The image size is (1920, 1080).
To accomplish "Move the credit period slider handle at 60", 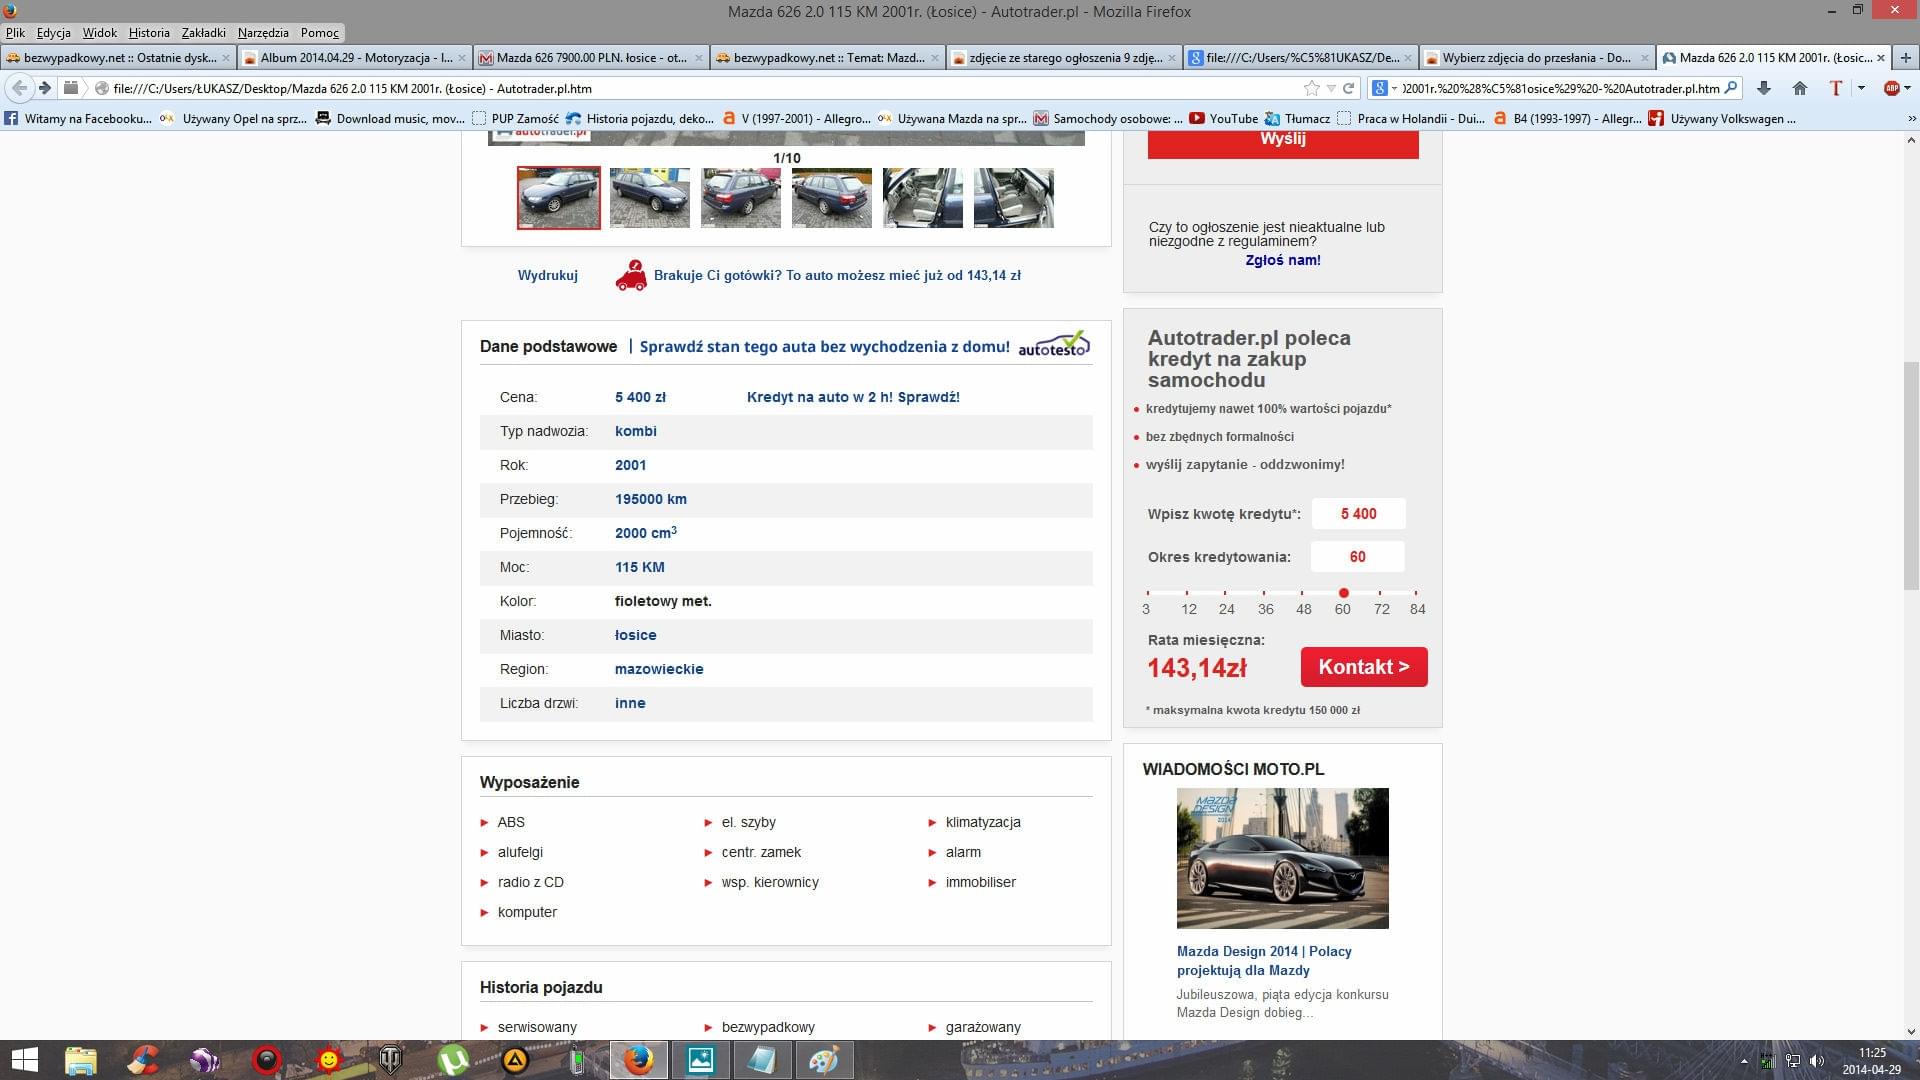I will coord(1343,593).
